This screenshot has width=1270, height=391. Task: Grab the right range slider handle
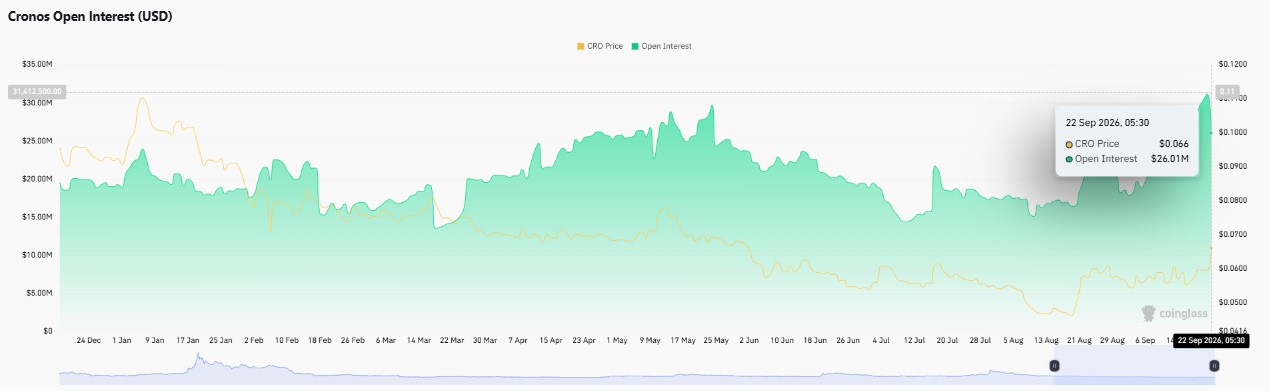tap(1213, 366)
